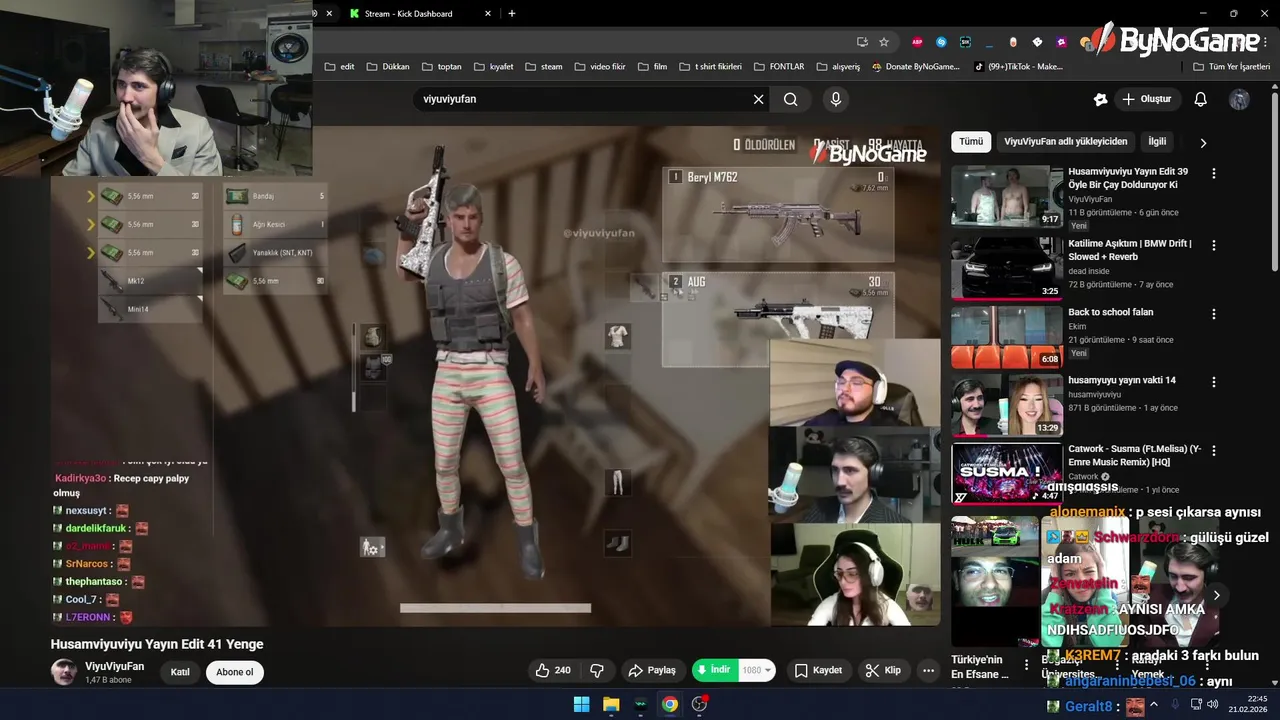Open husamyuyu yayın vakti 14 thumbnail
The image size is (1280, 720).
point(1006,405)
